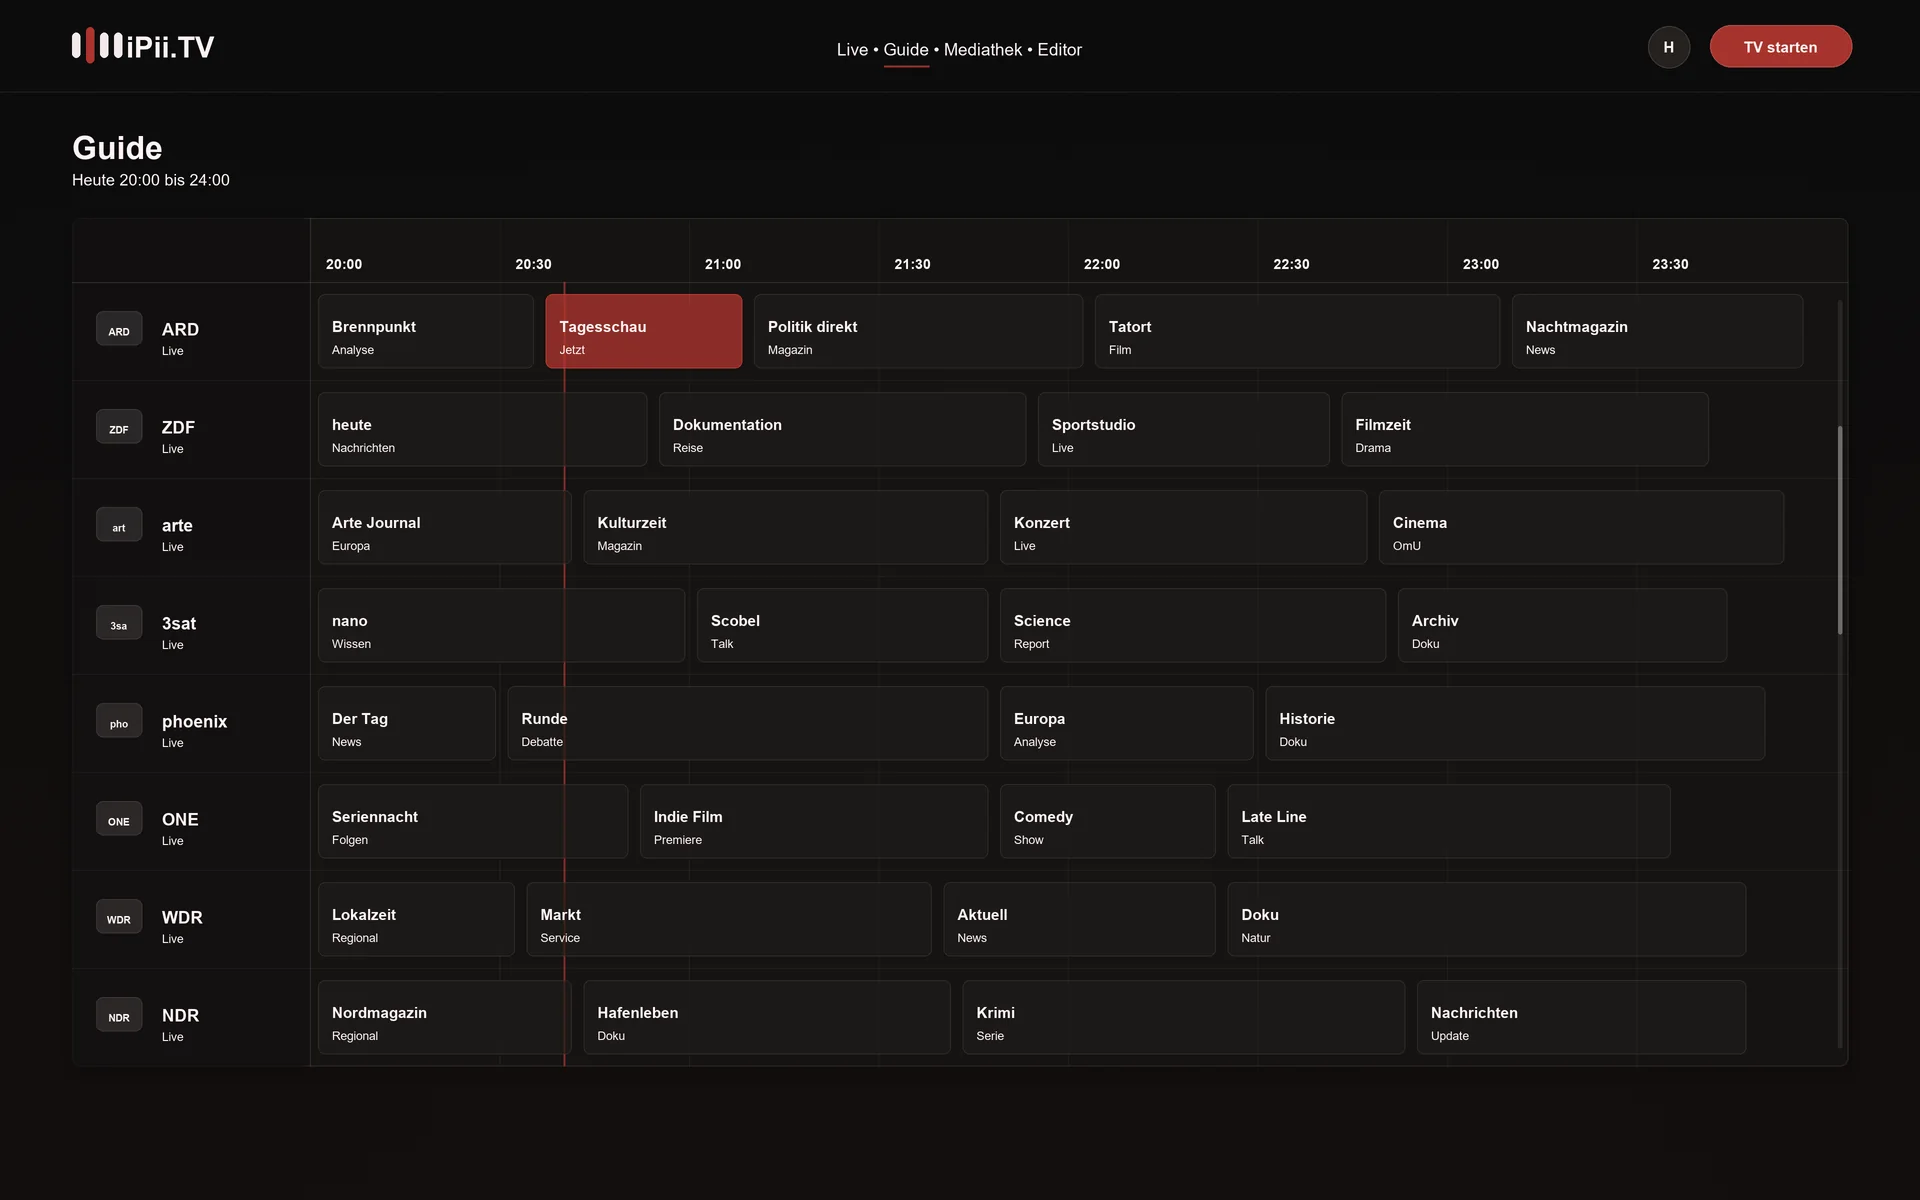1920x1200 pixels.
Task: Open the Science Report program
Action: point(1193,625)
